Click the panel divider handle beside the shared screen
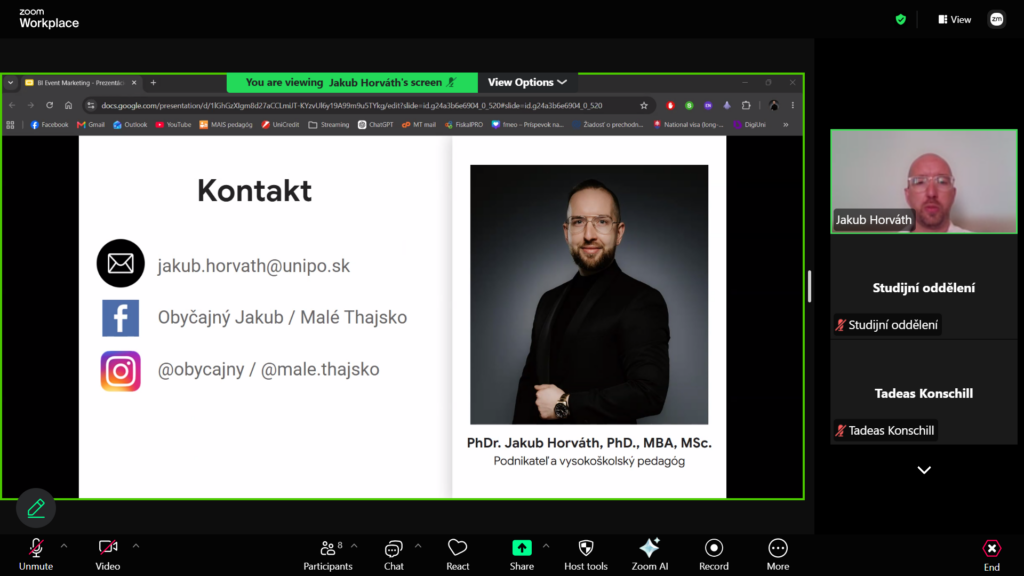This screenshot has height=576, width=1024. pos(810,286)
